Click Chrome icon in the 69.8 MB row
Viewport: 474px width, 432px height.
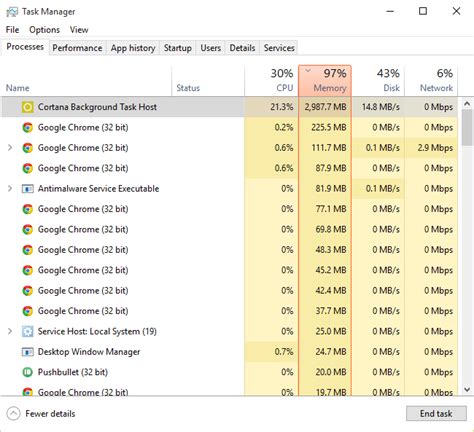[x=27, y=229]
